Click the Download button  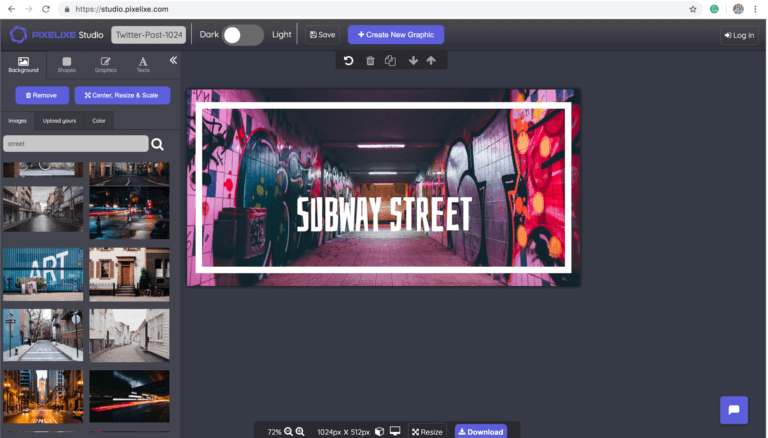480,432
